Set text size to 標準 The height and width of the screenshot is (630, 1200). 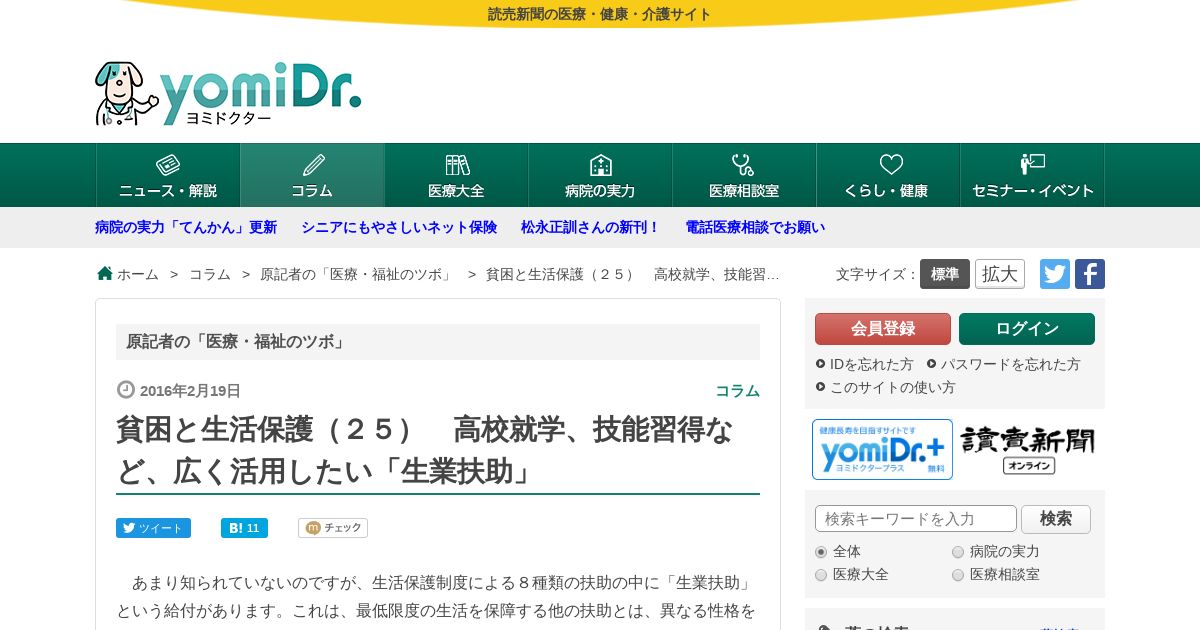[945, 274]
